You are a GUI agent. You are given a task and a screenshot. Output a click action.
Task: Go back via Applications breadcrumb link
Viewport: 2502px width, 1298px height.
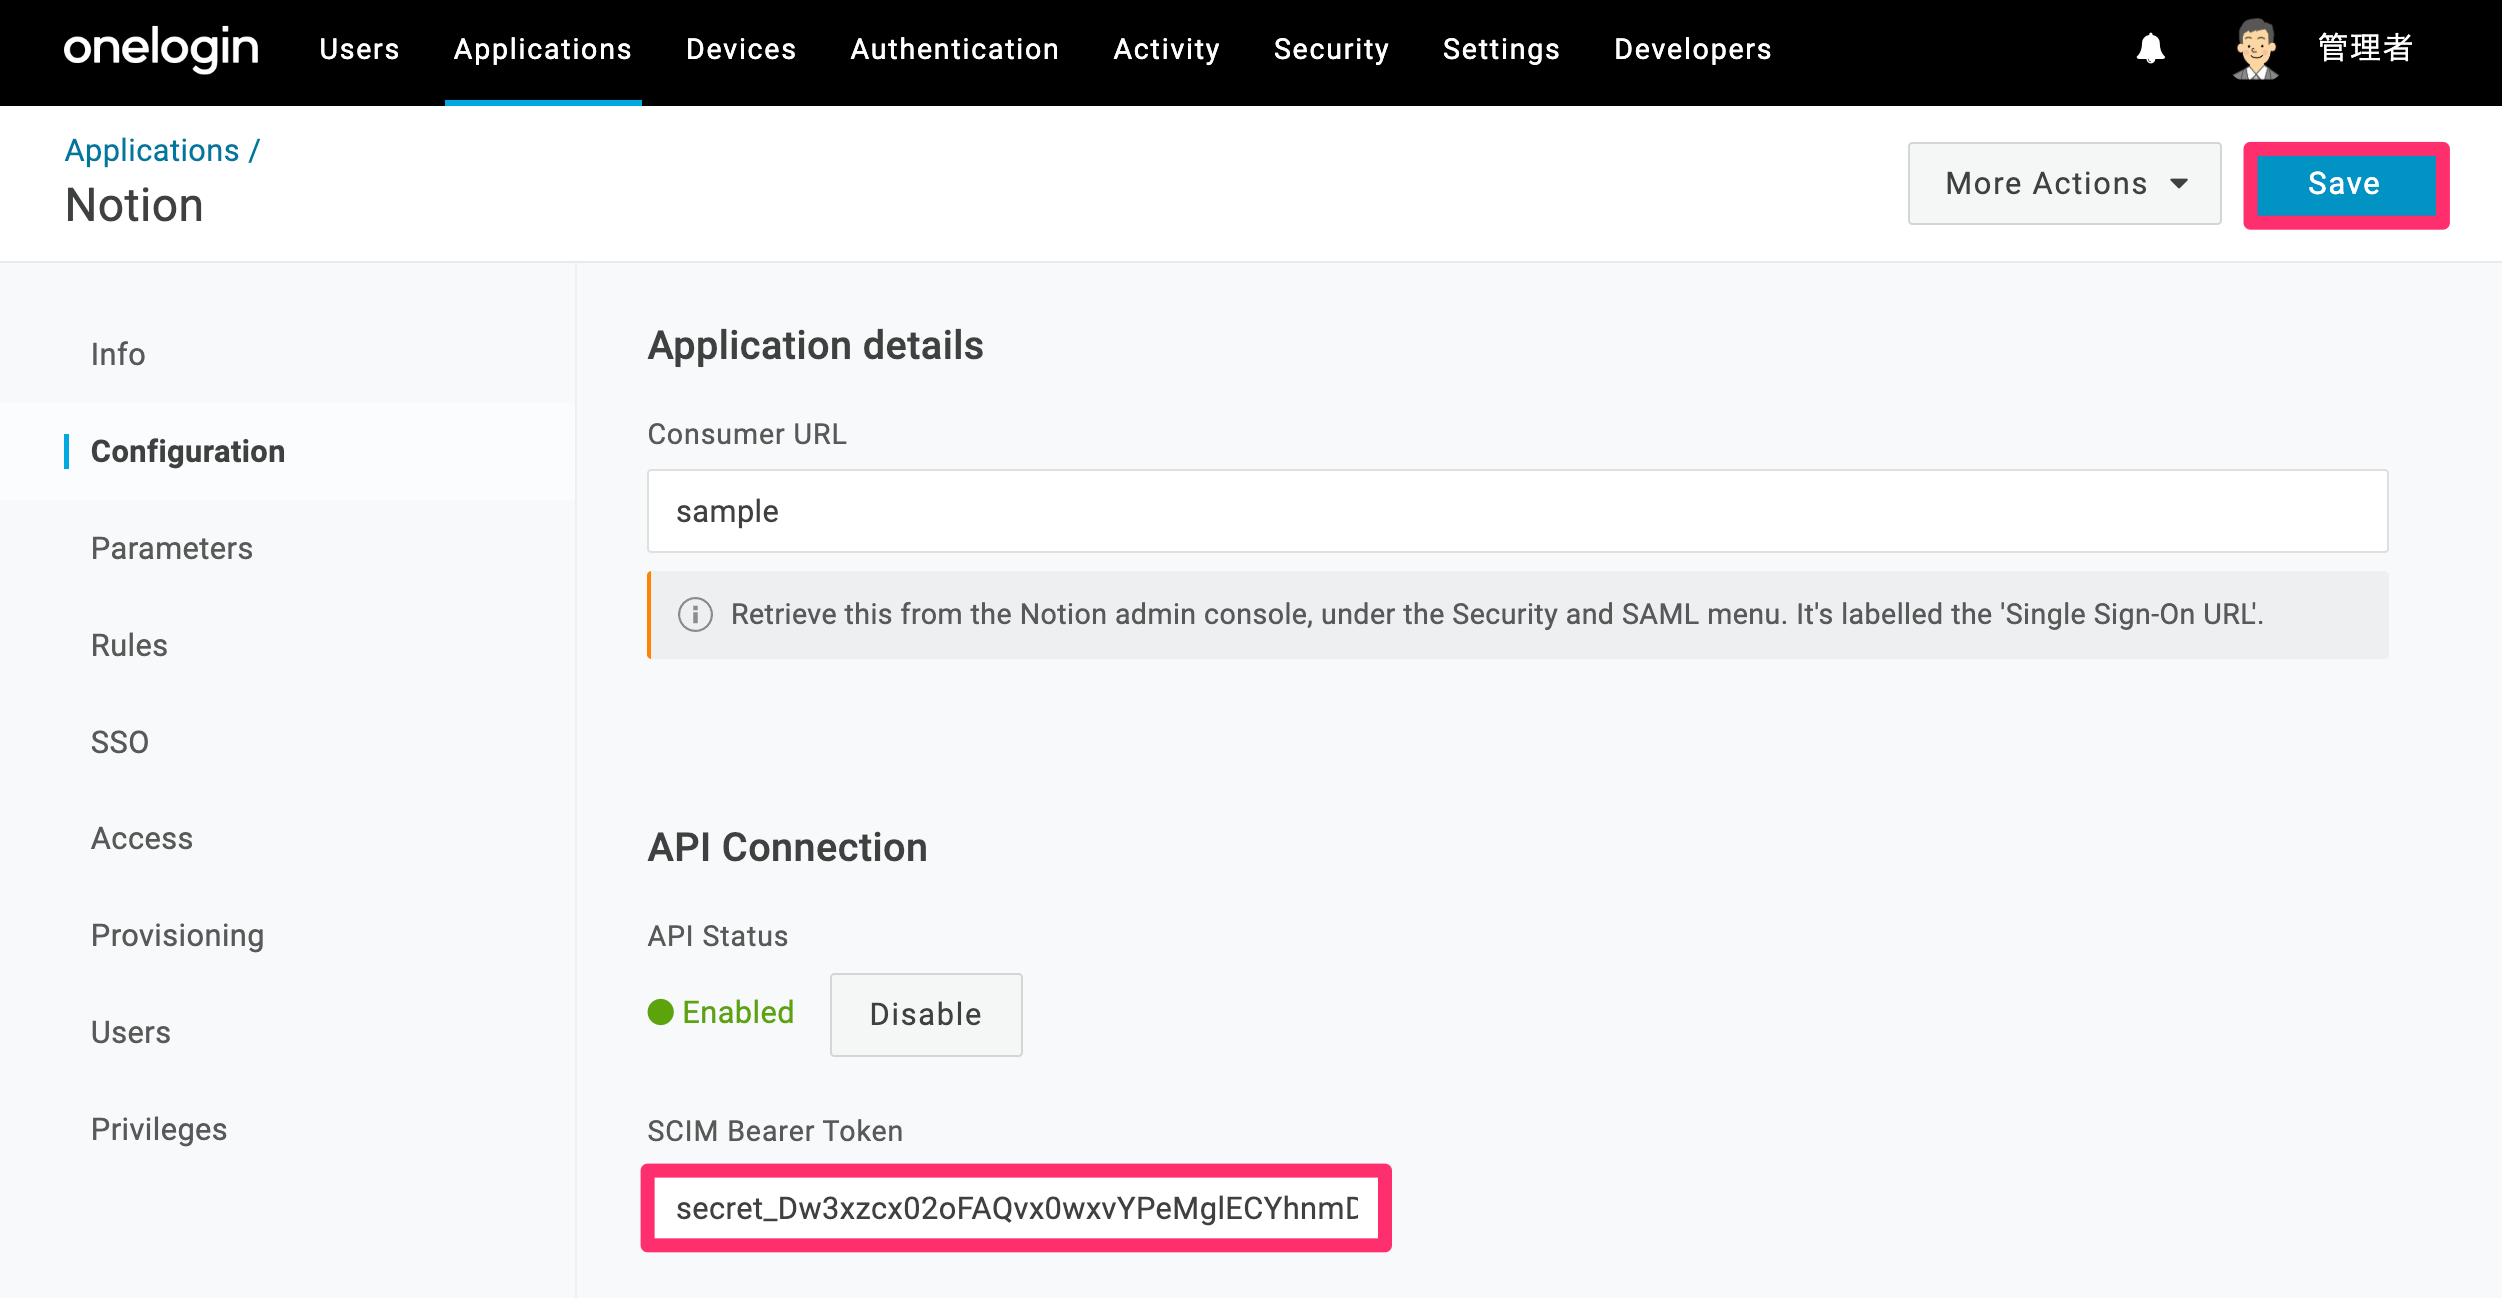[x=152, y=150]
